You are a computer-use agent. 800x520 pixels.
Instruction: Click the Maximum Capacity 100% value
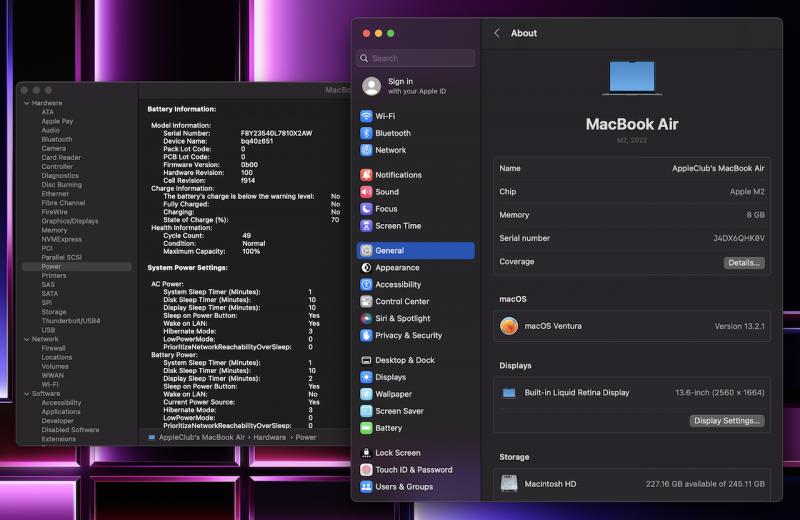251,251
